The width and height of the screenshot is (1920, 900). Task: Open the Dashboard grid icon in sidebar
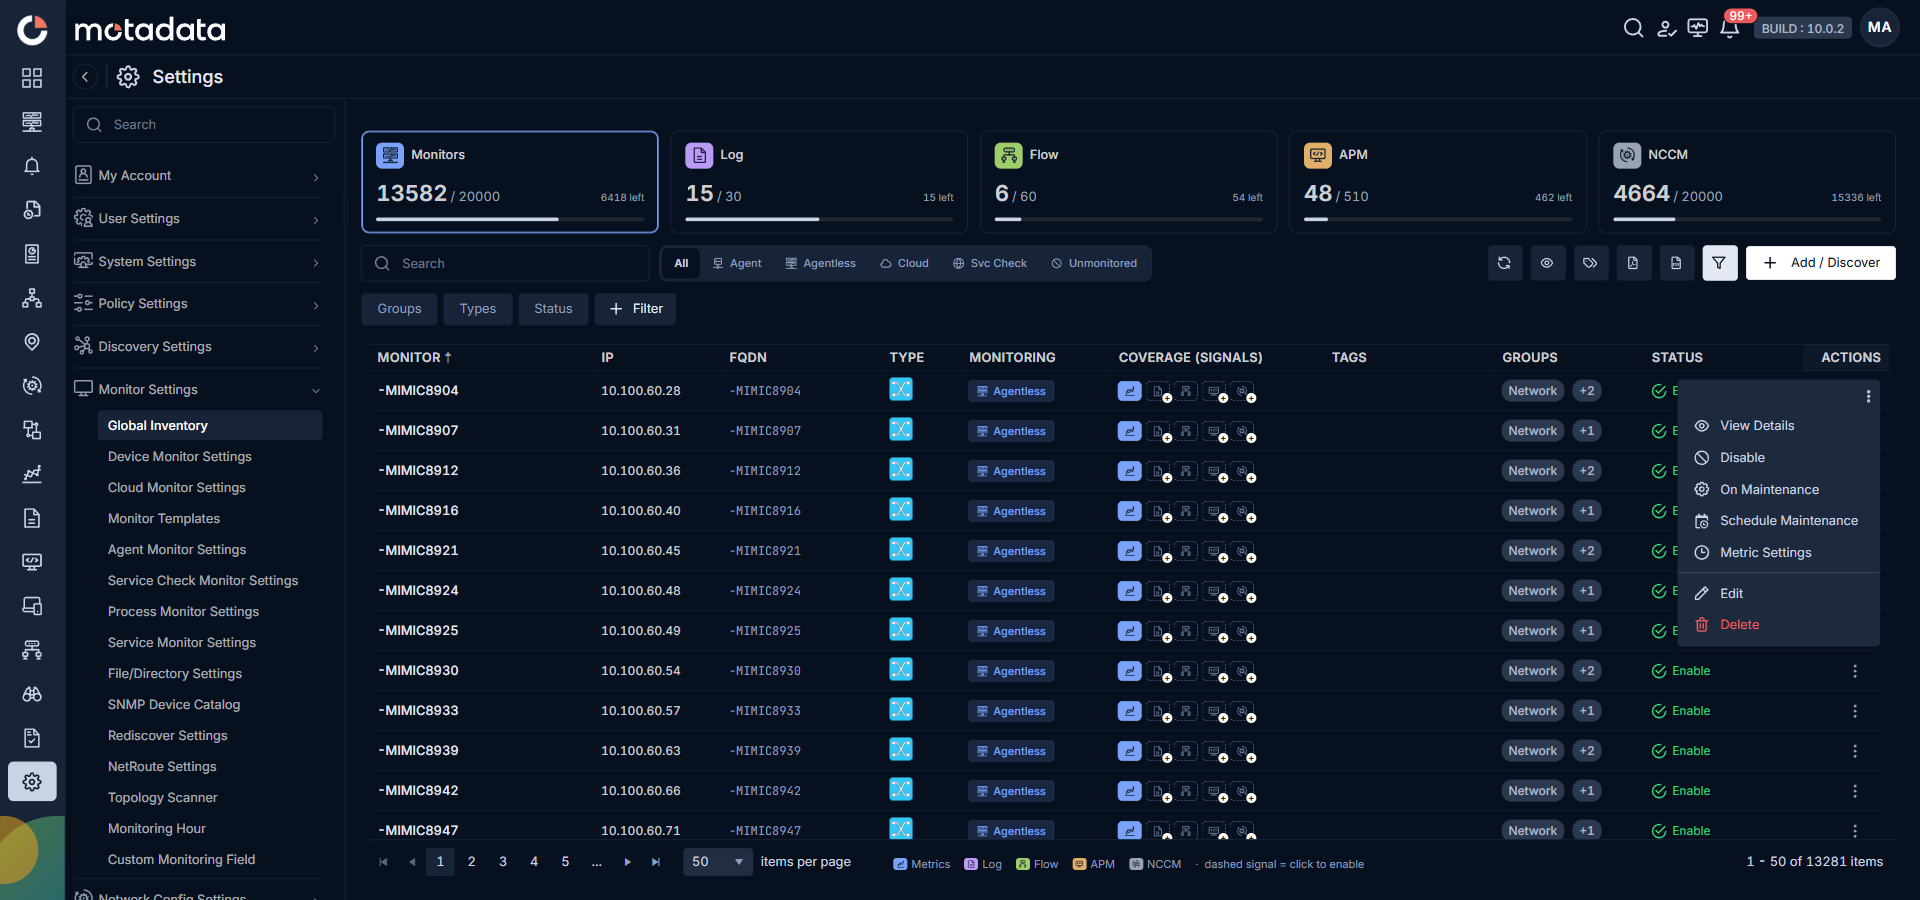pos(32,78)
